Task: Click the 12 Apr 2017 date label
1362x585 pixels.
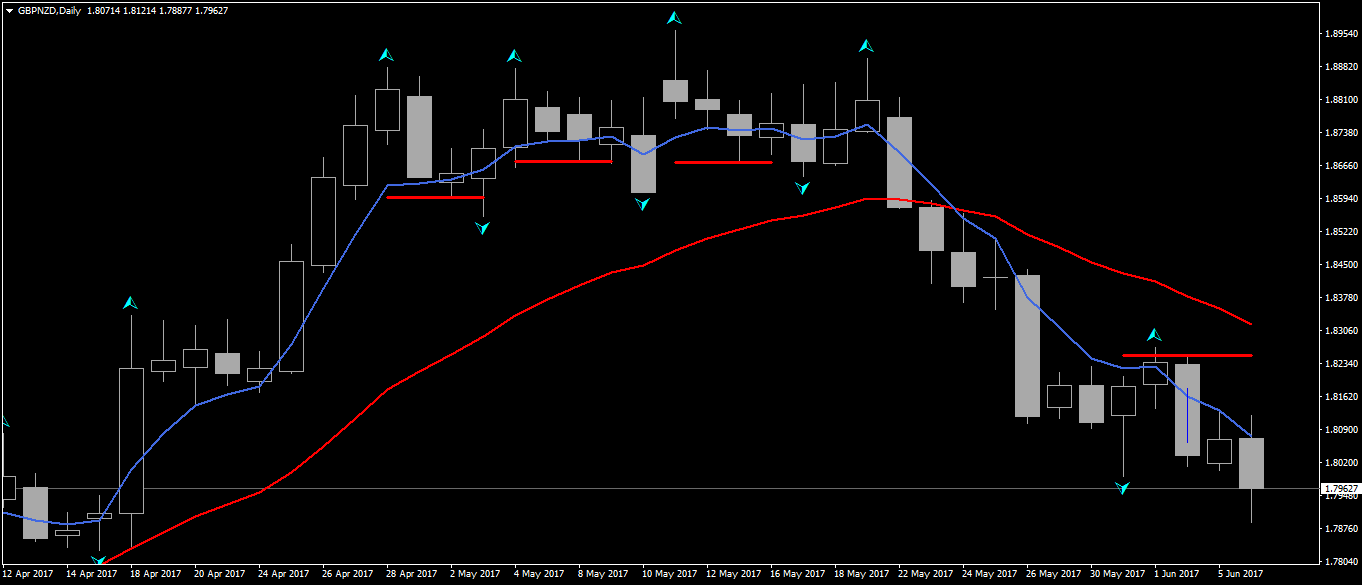Action: click(28, 574)
